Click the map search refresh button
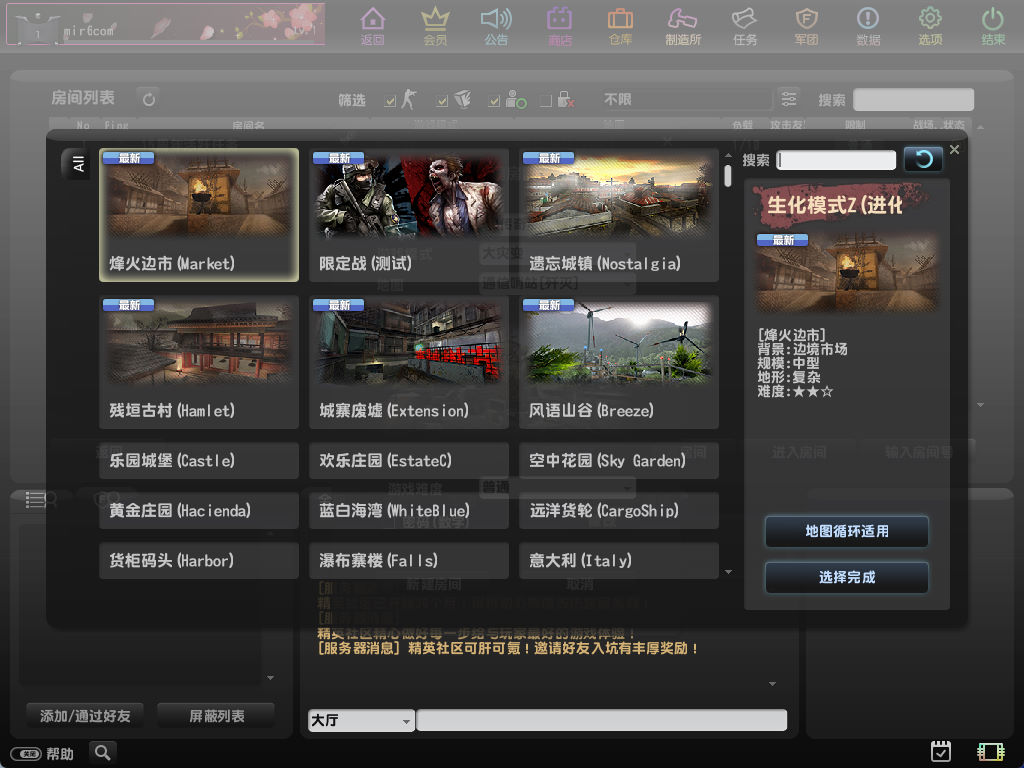This screenshot has height=768, width=1024. [923, 159]
